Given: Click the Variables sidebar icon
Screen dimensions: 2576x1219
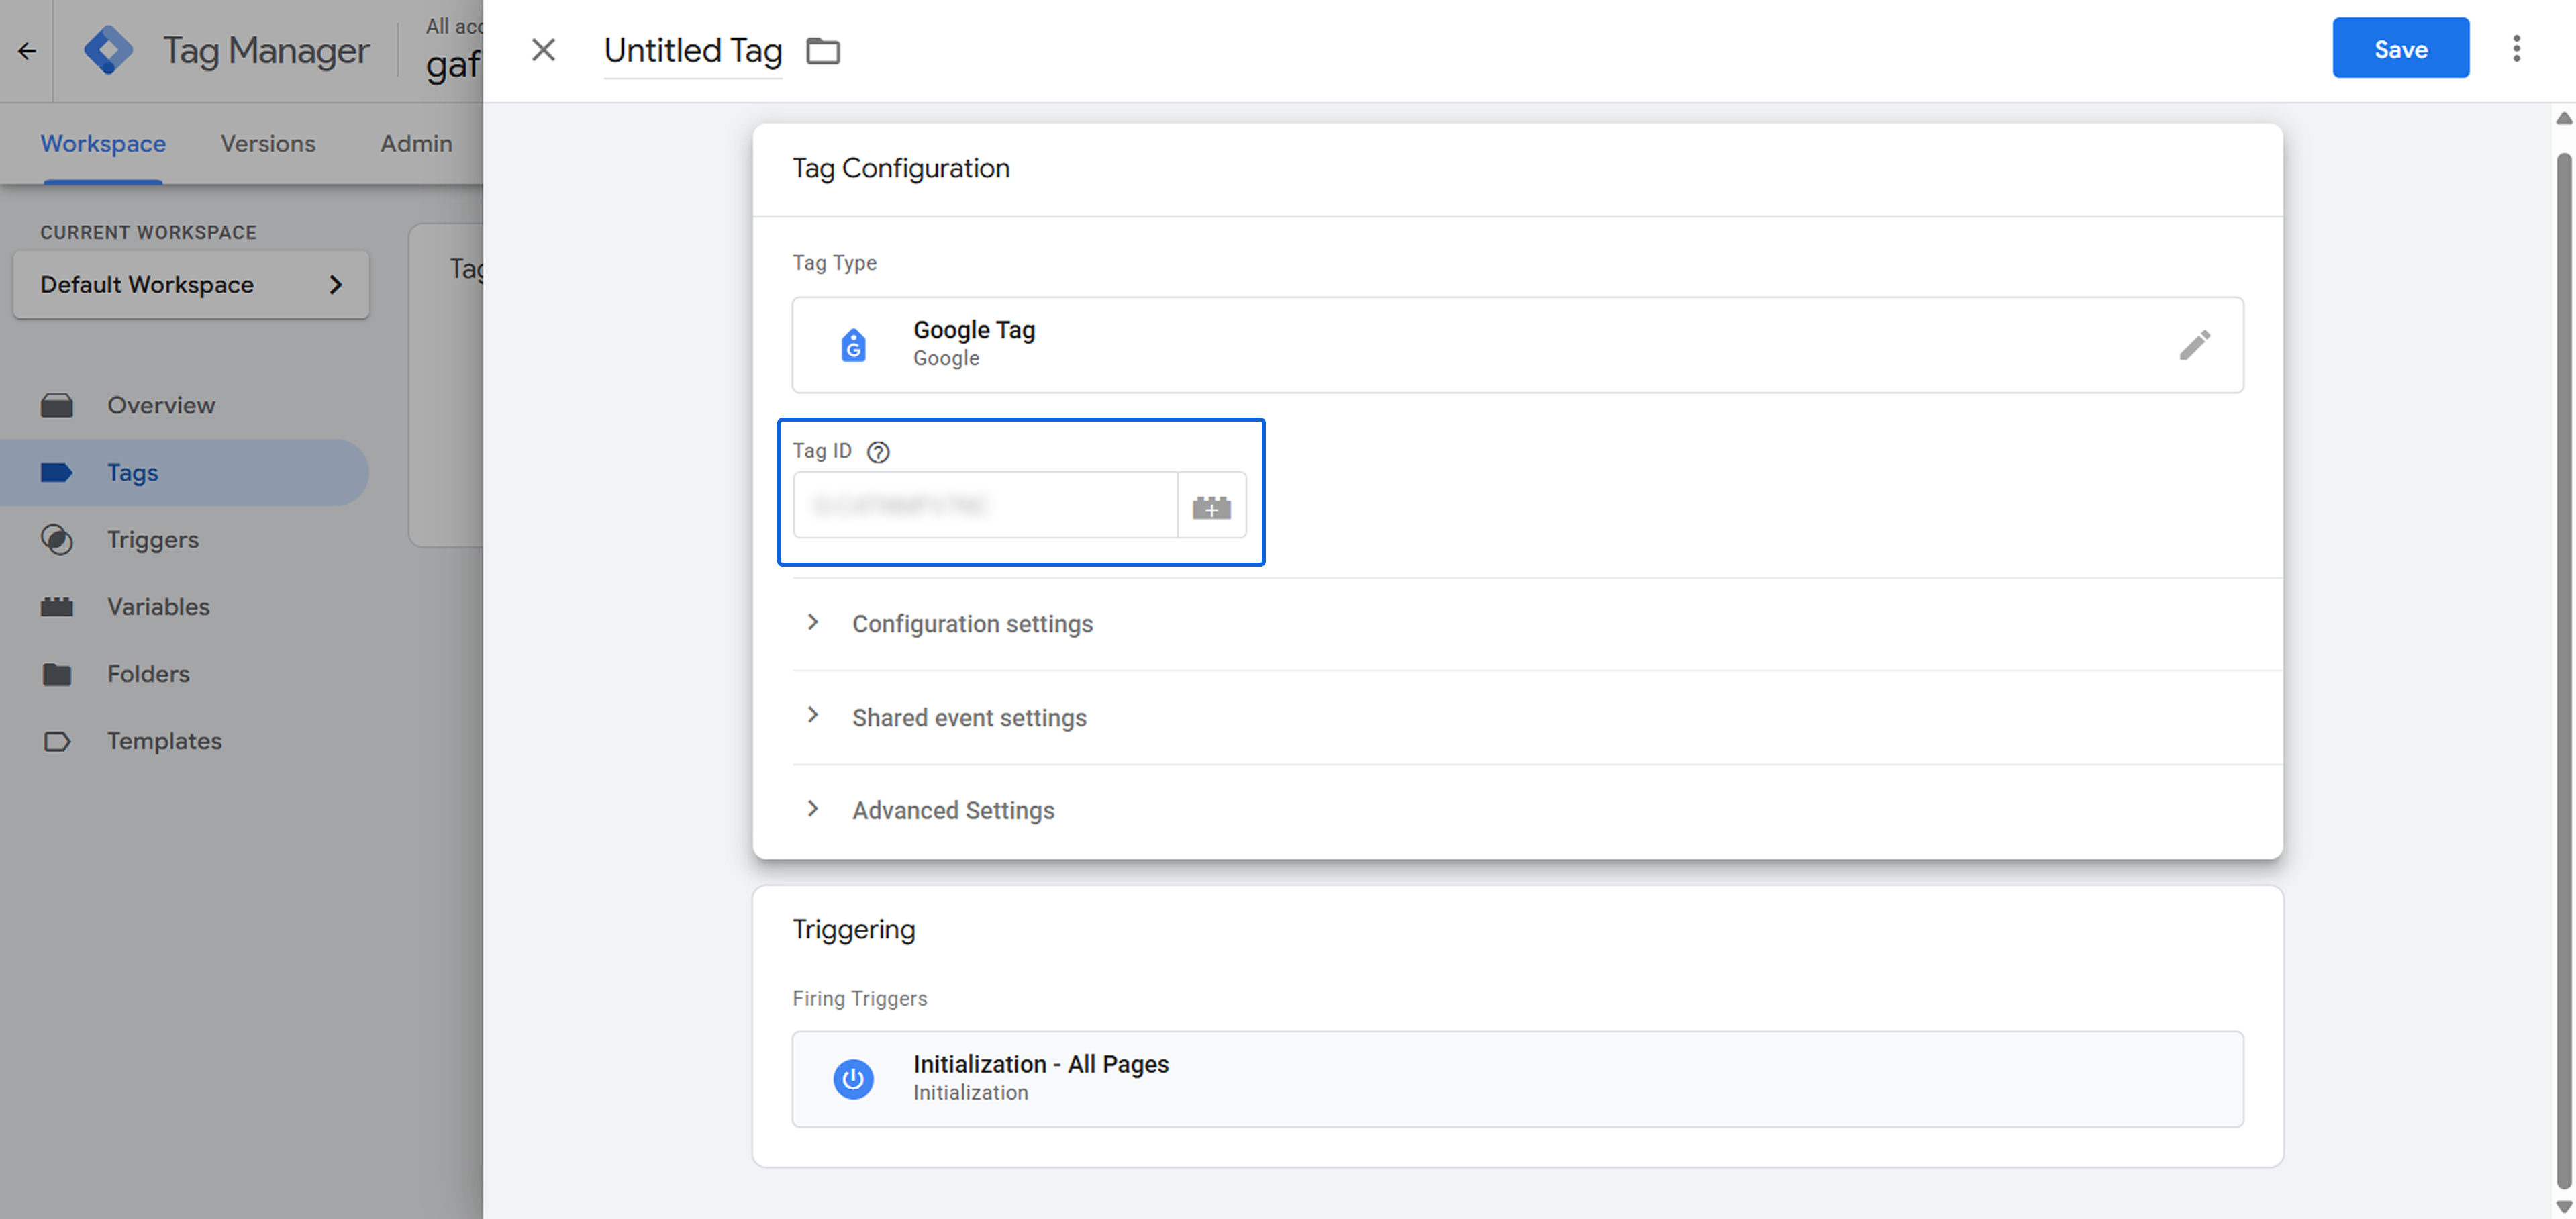Looking at the screenshot, I should (57, 606).
